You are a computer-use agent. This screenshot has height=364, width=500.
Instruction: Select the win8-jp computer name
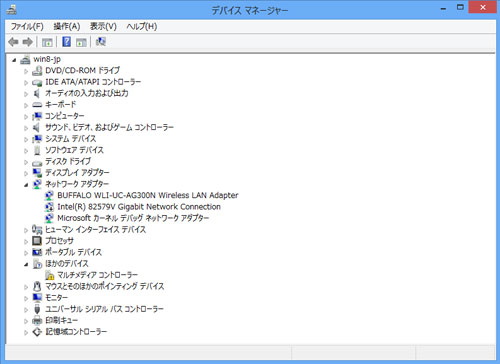pos(47,59)
